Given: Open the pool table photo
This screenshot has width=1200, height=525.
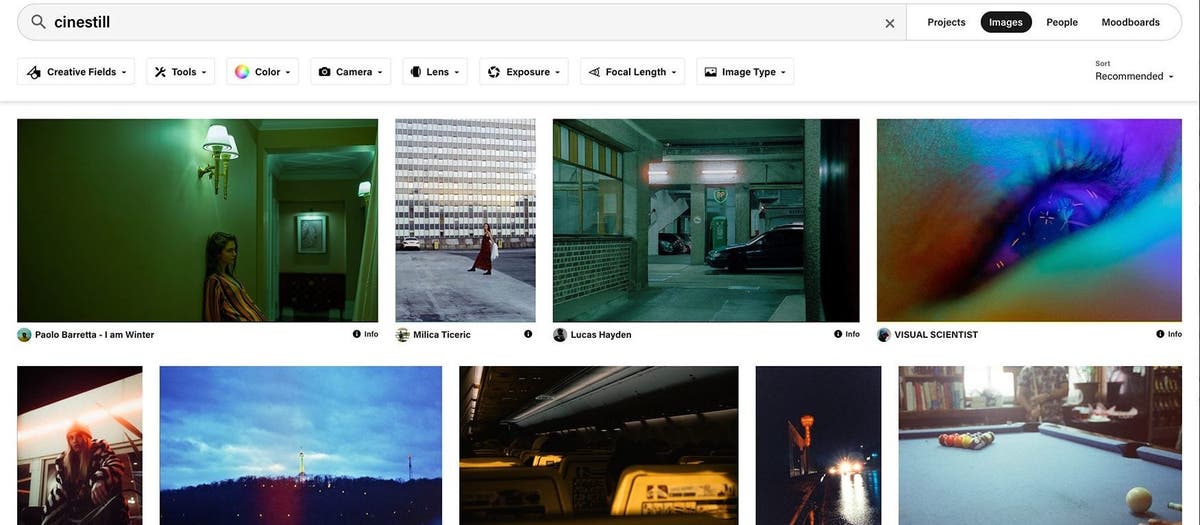Looking at the screenshot, I should point(1040,445).
